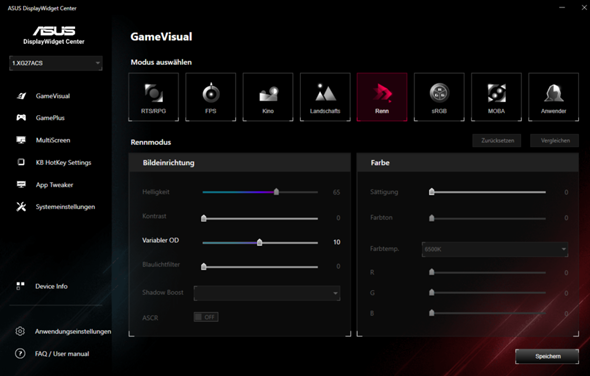This screenshot has width=590, height=376.
Task: Open the monitor selection dropdown 1.XG27ACS
Action: pos(56,63)
